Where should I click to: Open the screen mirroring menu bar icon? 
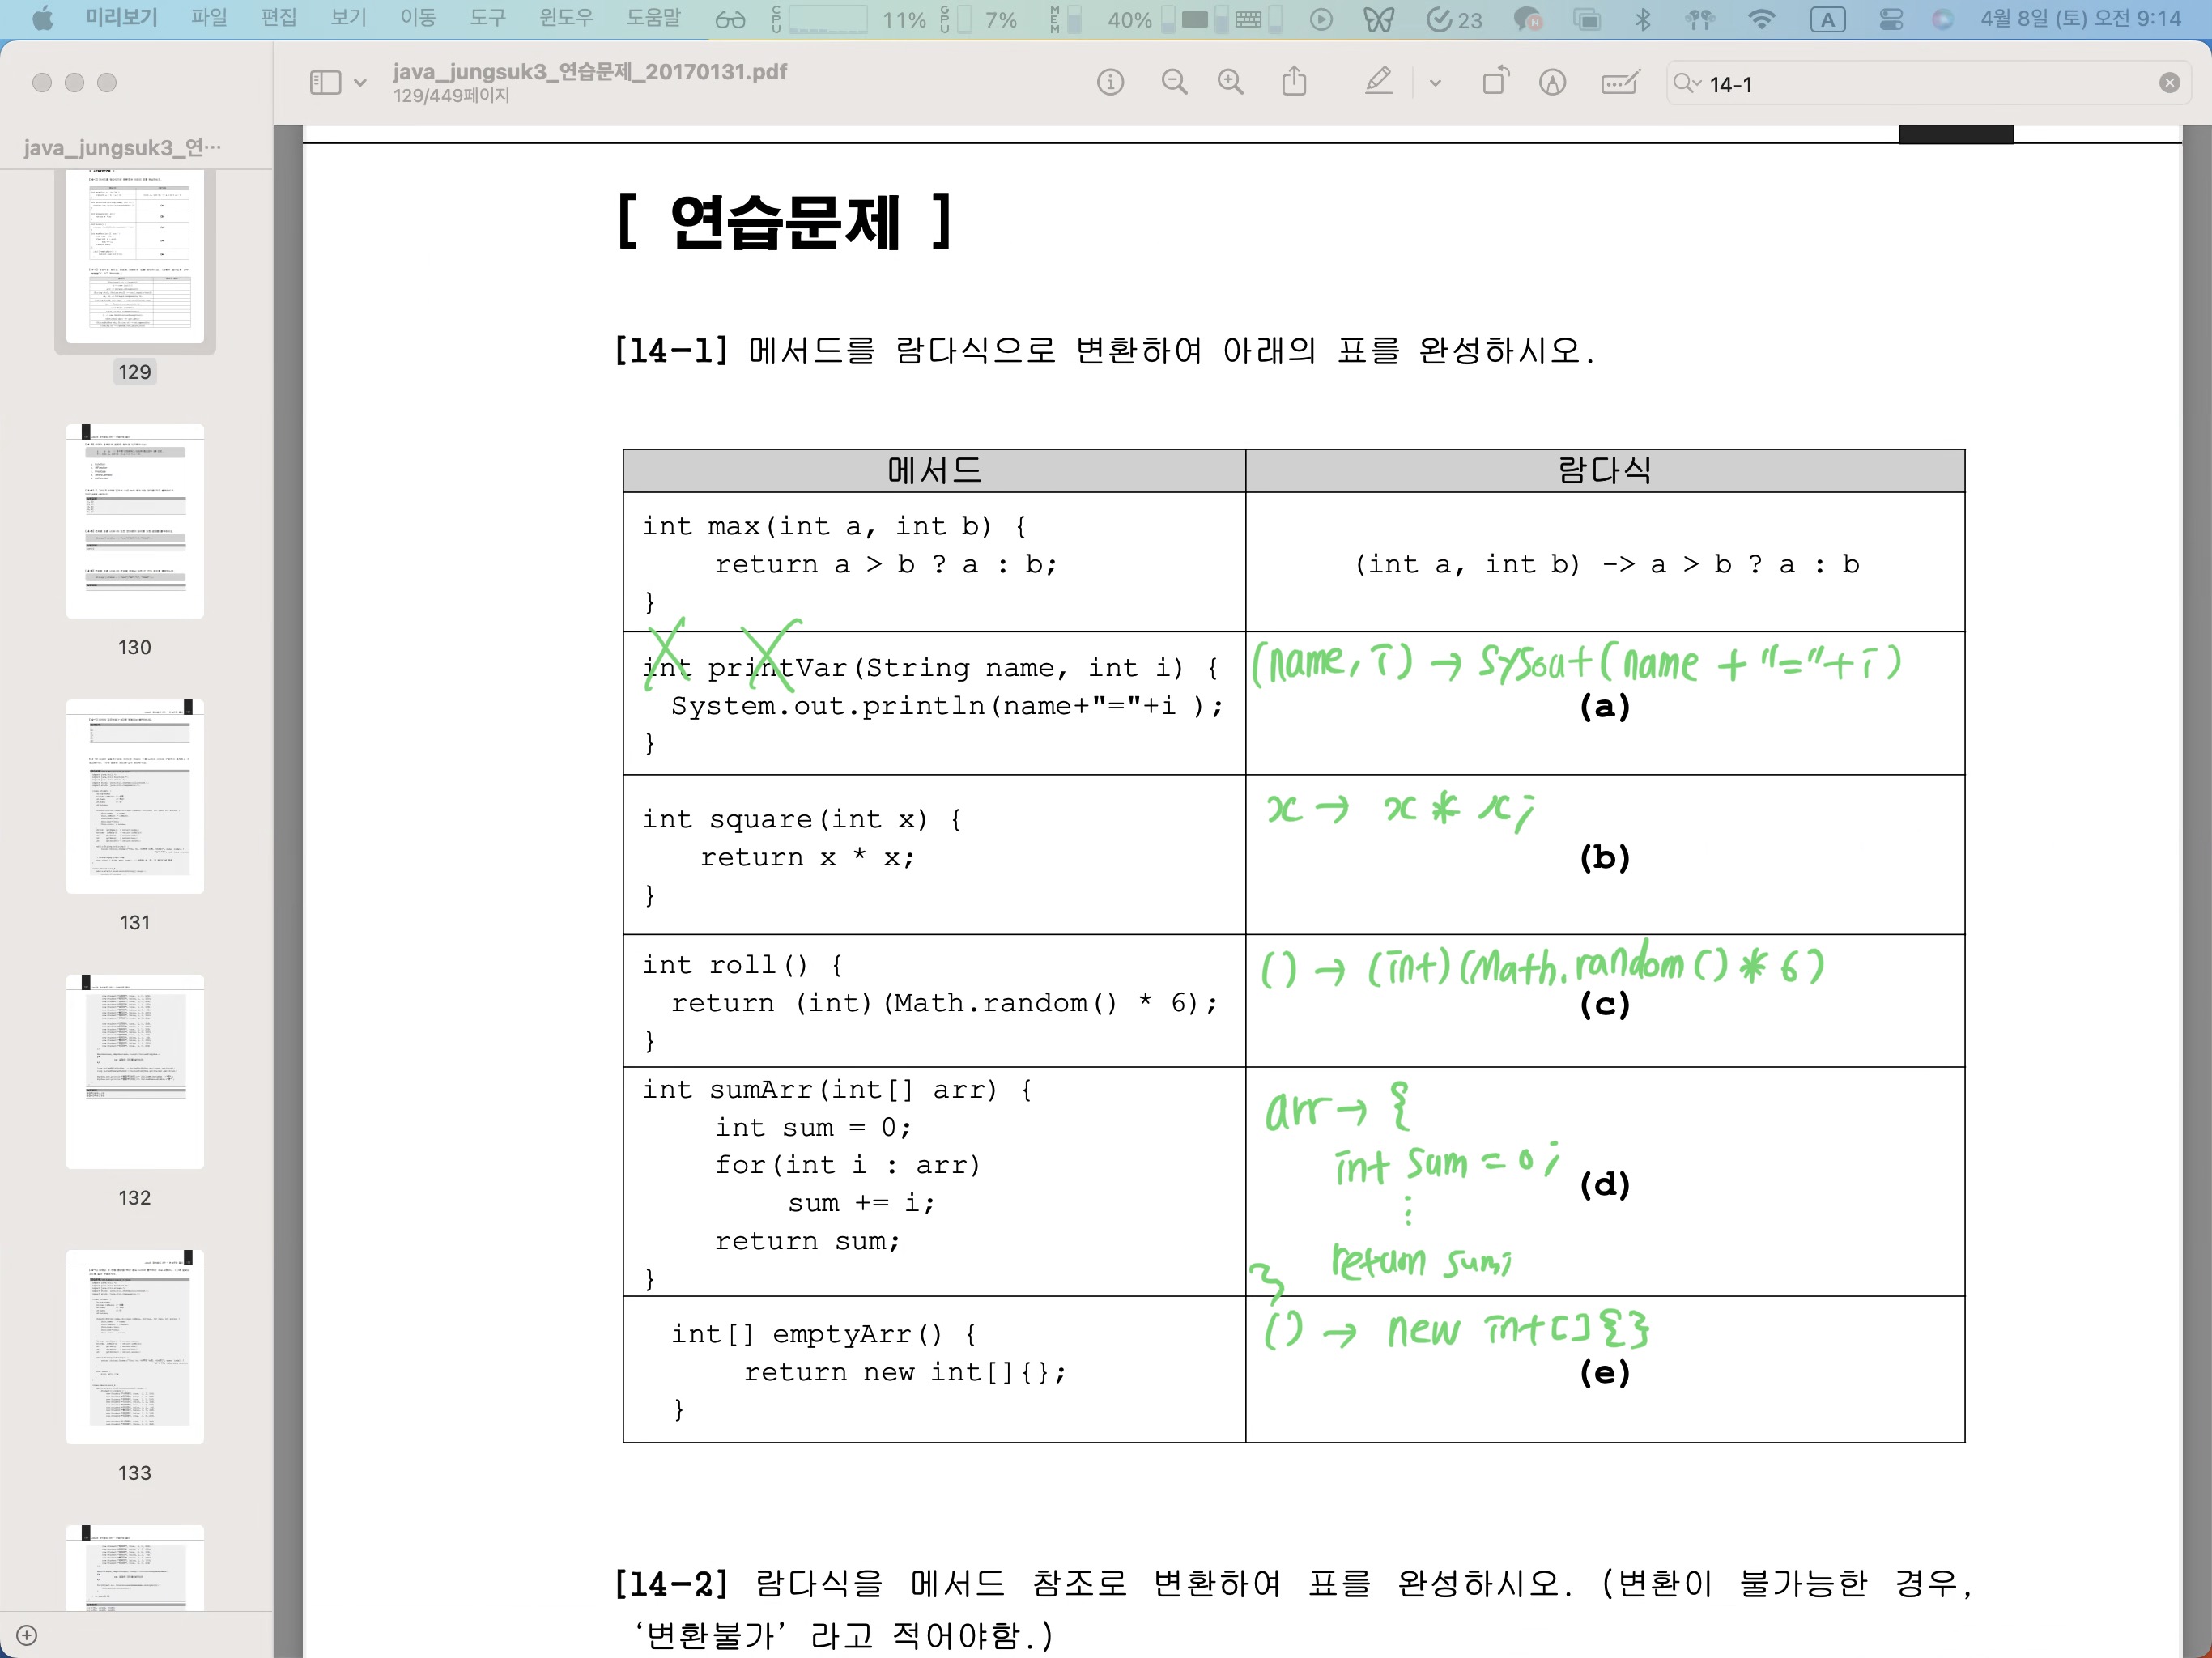1586,19
